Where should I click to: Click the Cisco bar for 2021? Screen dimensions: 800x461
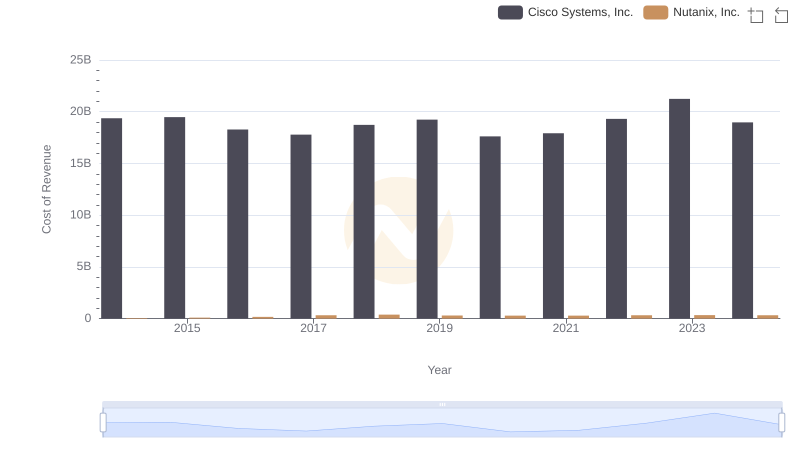554,226
